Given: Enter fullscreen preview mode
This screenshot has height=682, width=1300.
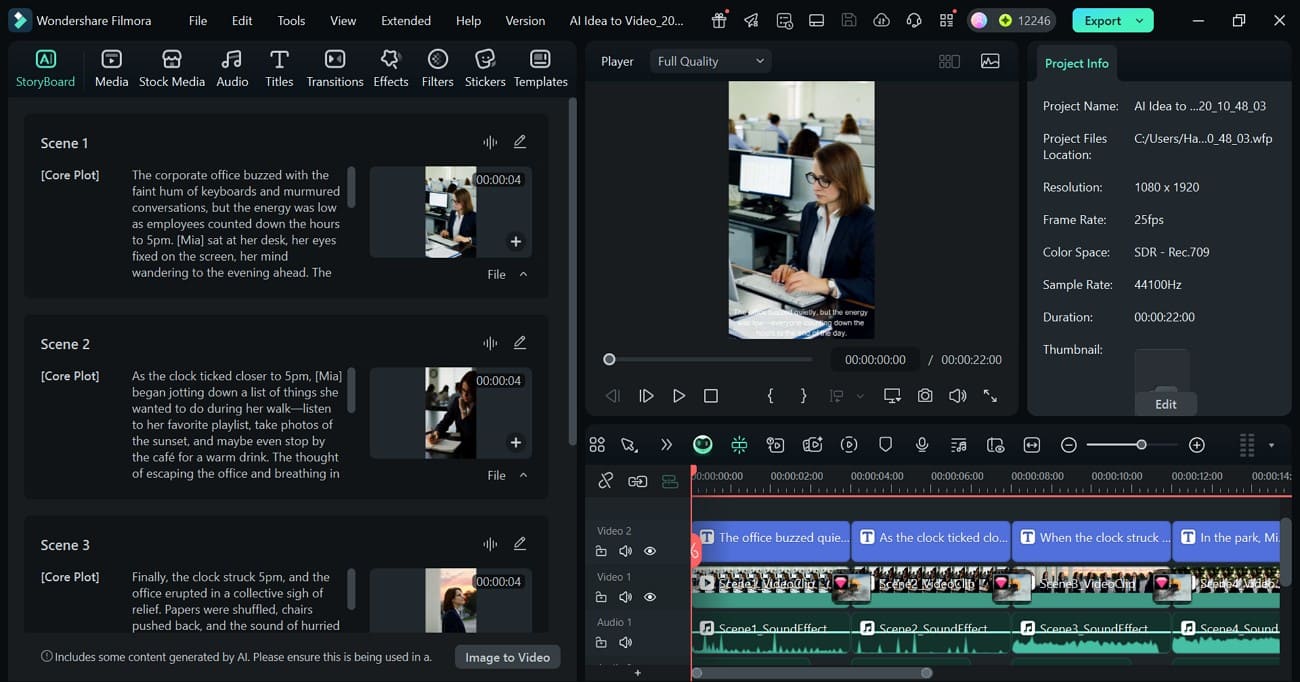Looking at the screenshot, I should coord(990,395).
